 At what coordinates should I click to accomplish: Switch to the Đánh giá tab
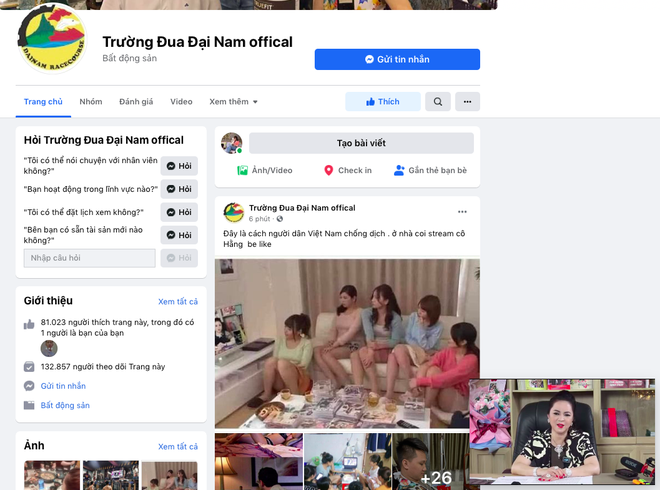[136, 102]
